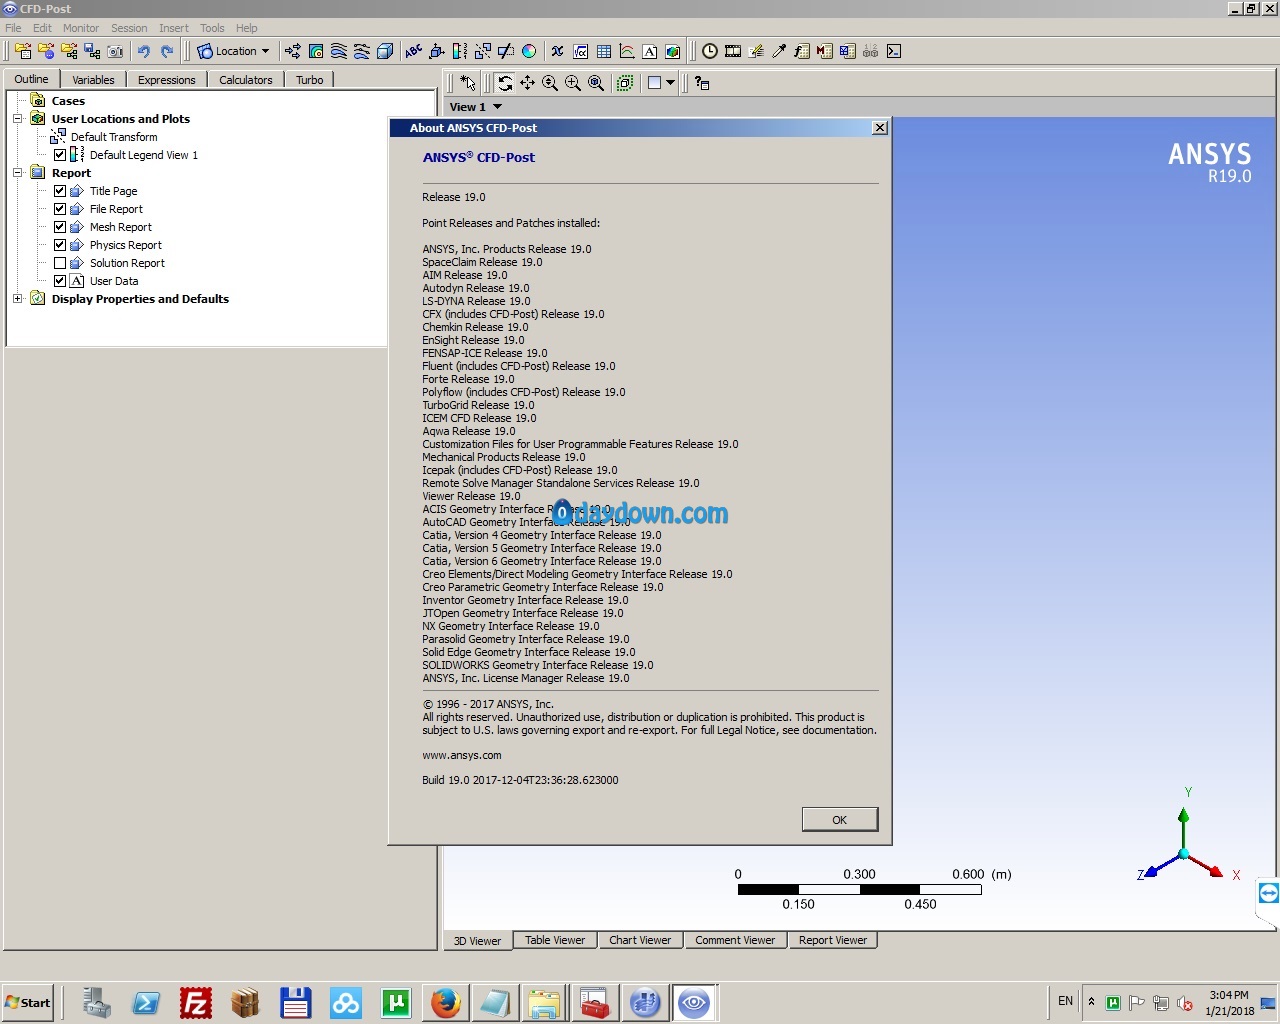Click the Rotate view tool

pyautogui.click(x=505, y=83)
